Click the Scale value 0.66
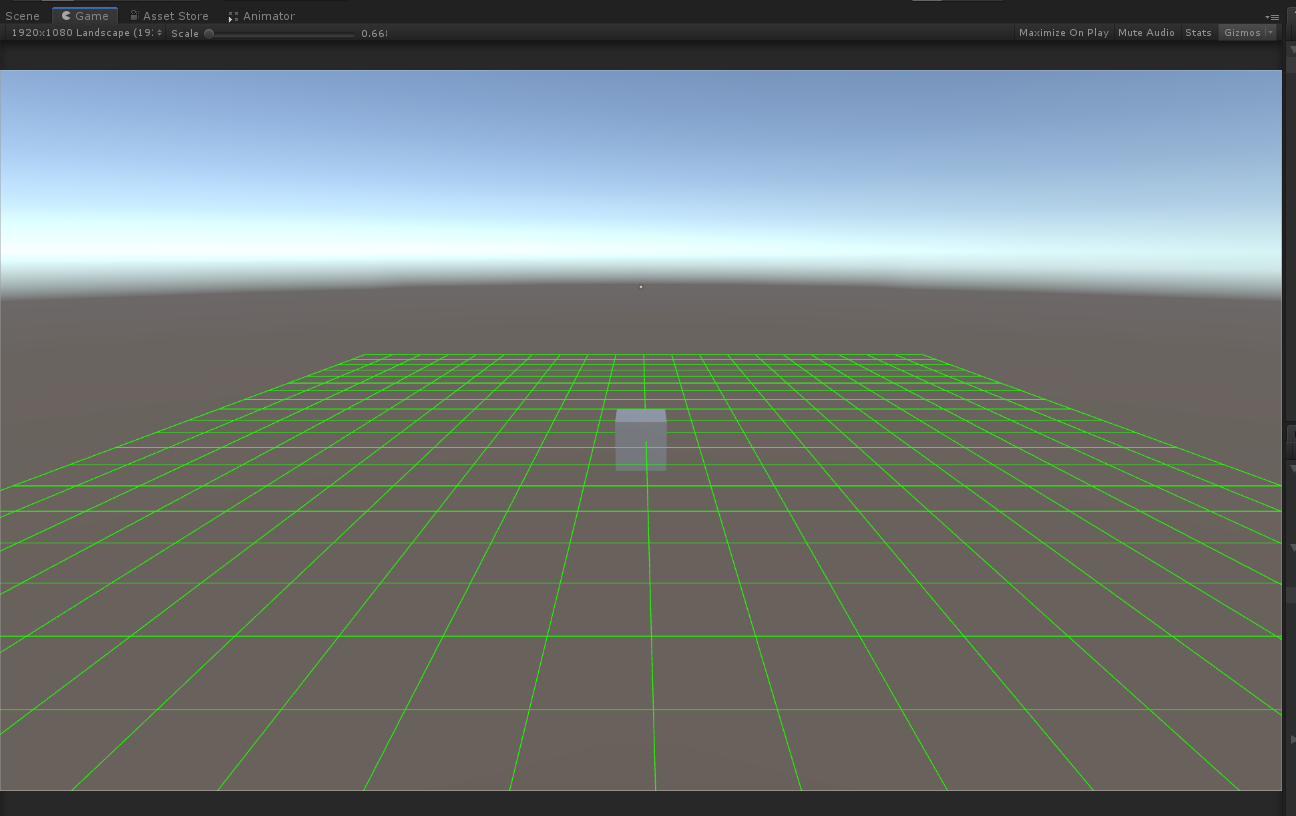The image size is (1296, 816). 374,33
